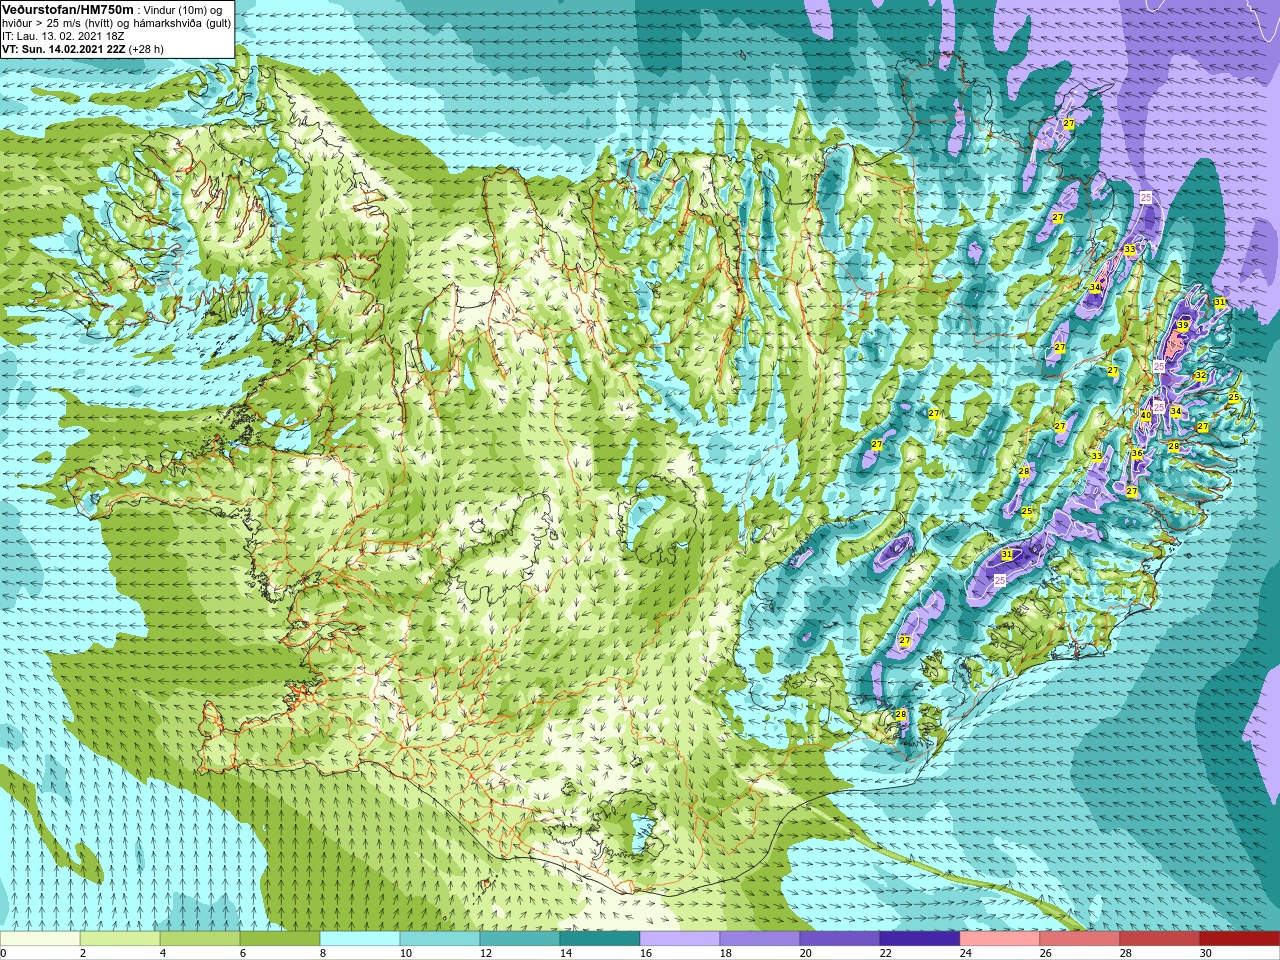Select the 4–6 m/s green legend swatch

coord(200,939)
